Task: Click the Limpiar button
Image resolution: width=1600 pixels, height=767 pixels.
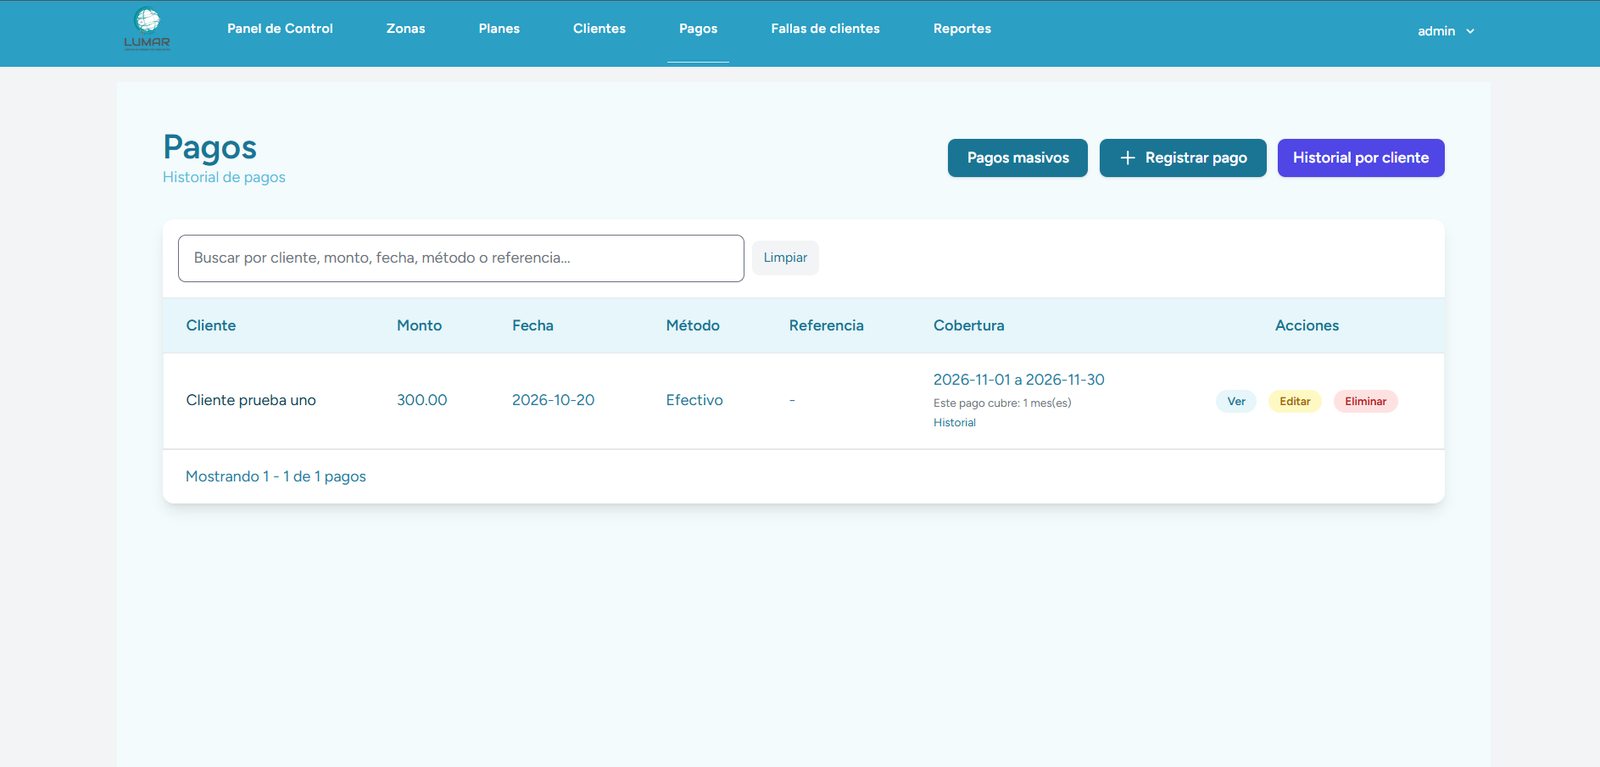Action: [785, 258]
